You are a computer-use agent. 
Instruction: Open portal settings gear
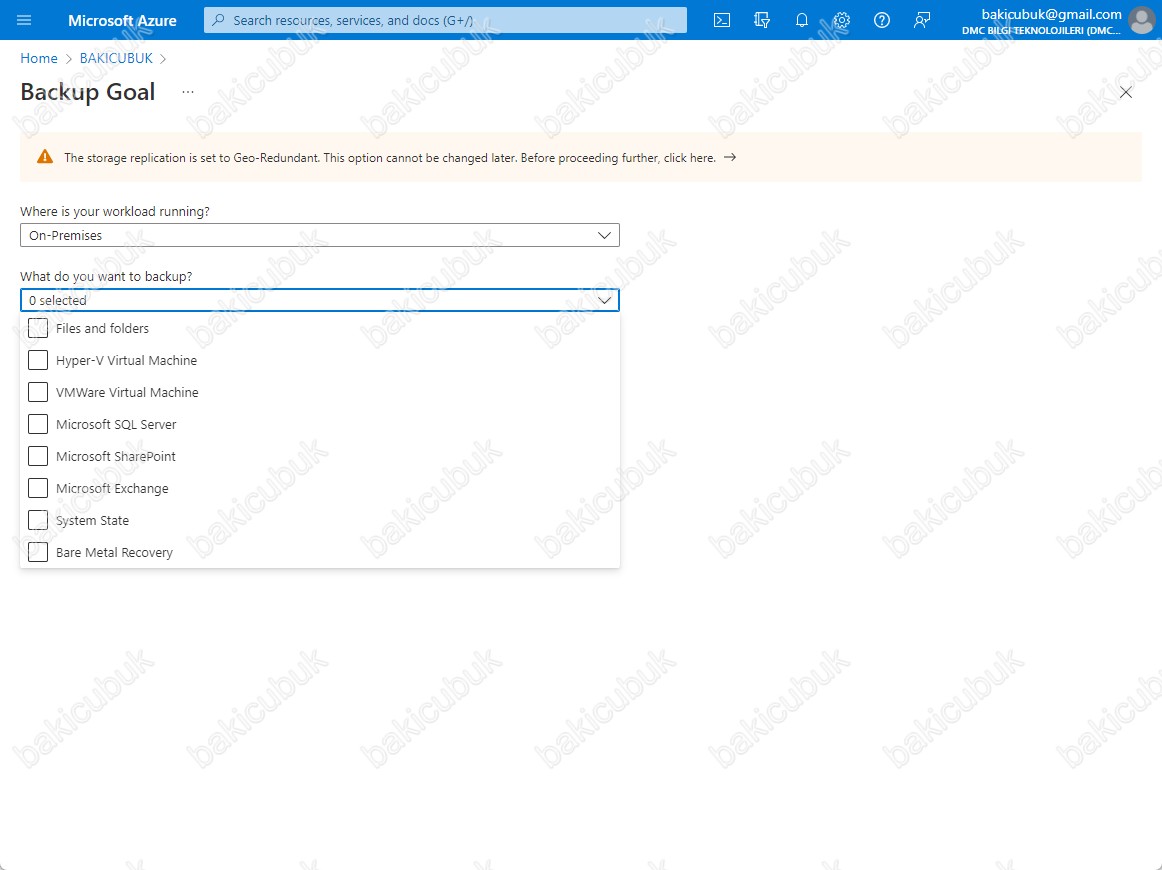pos(842,20)
